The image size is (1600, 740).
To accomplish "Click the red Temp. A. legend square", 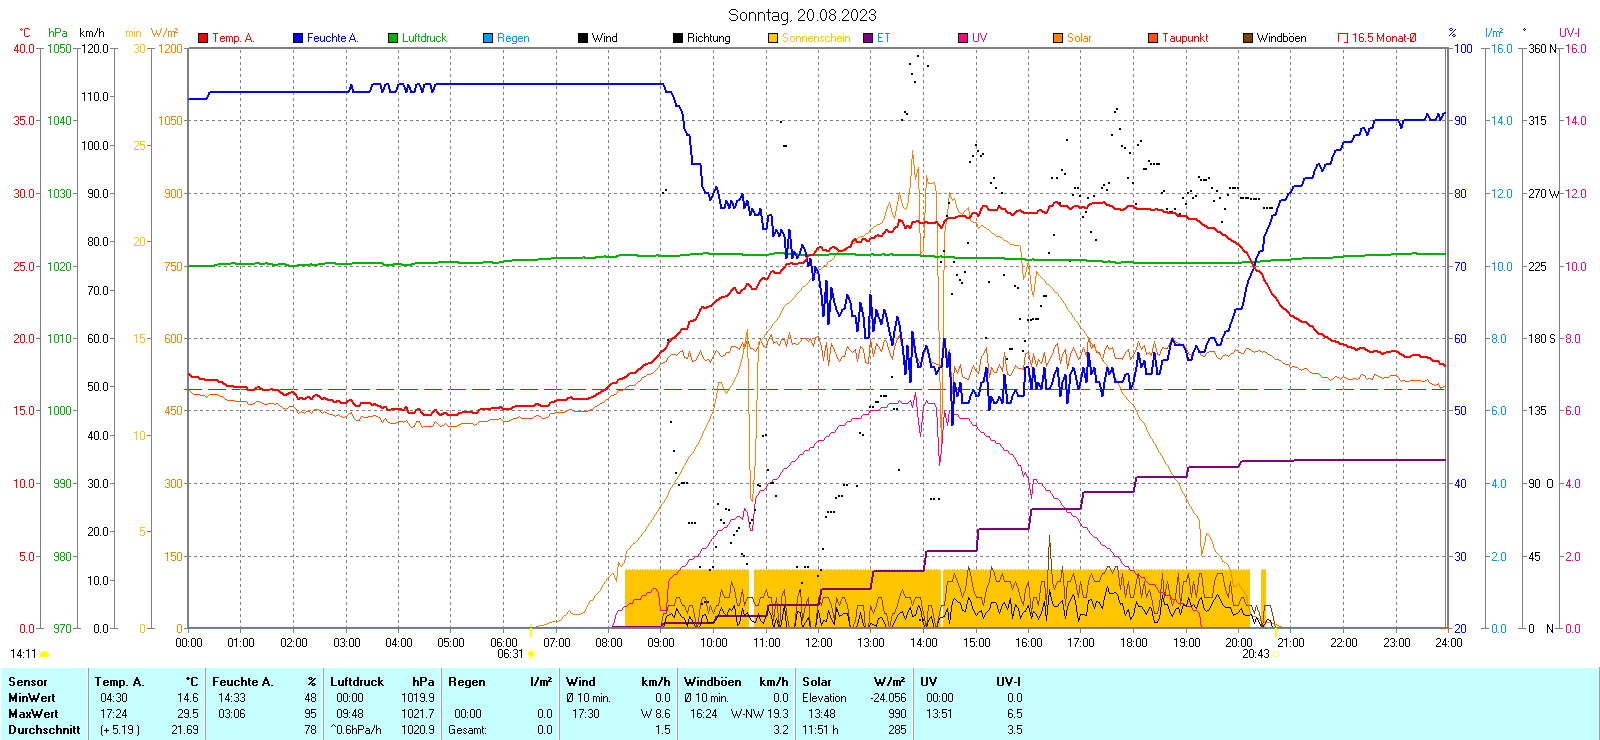I will click(x=203, y=38).
